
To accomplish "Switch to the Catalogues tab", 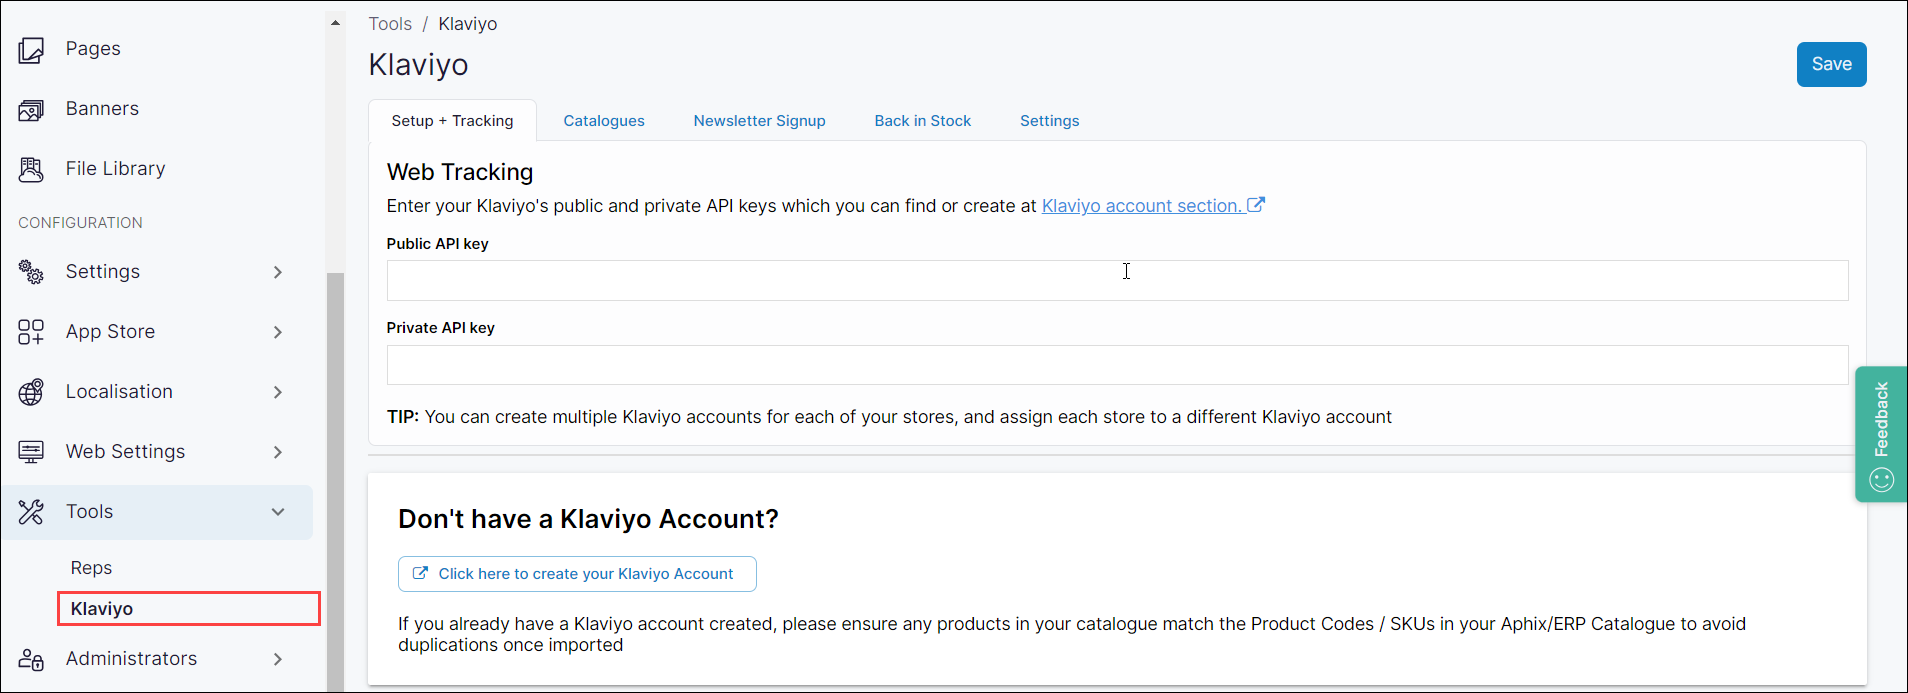I will (x=603, y=121).
